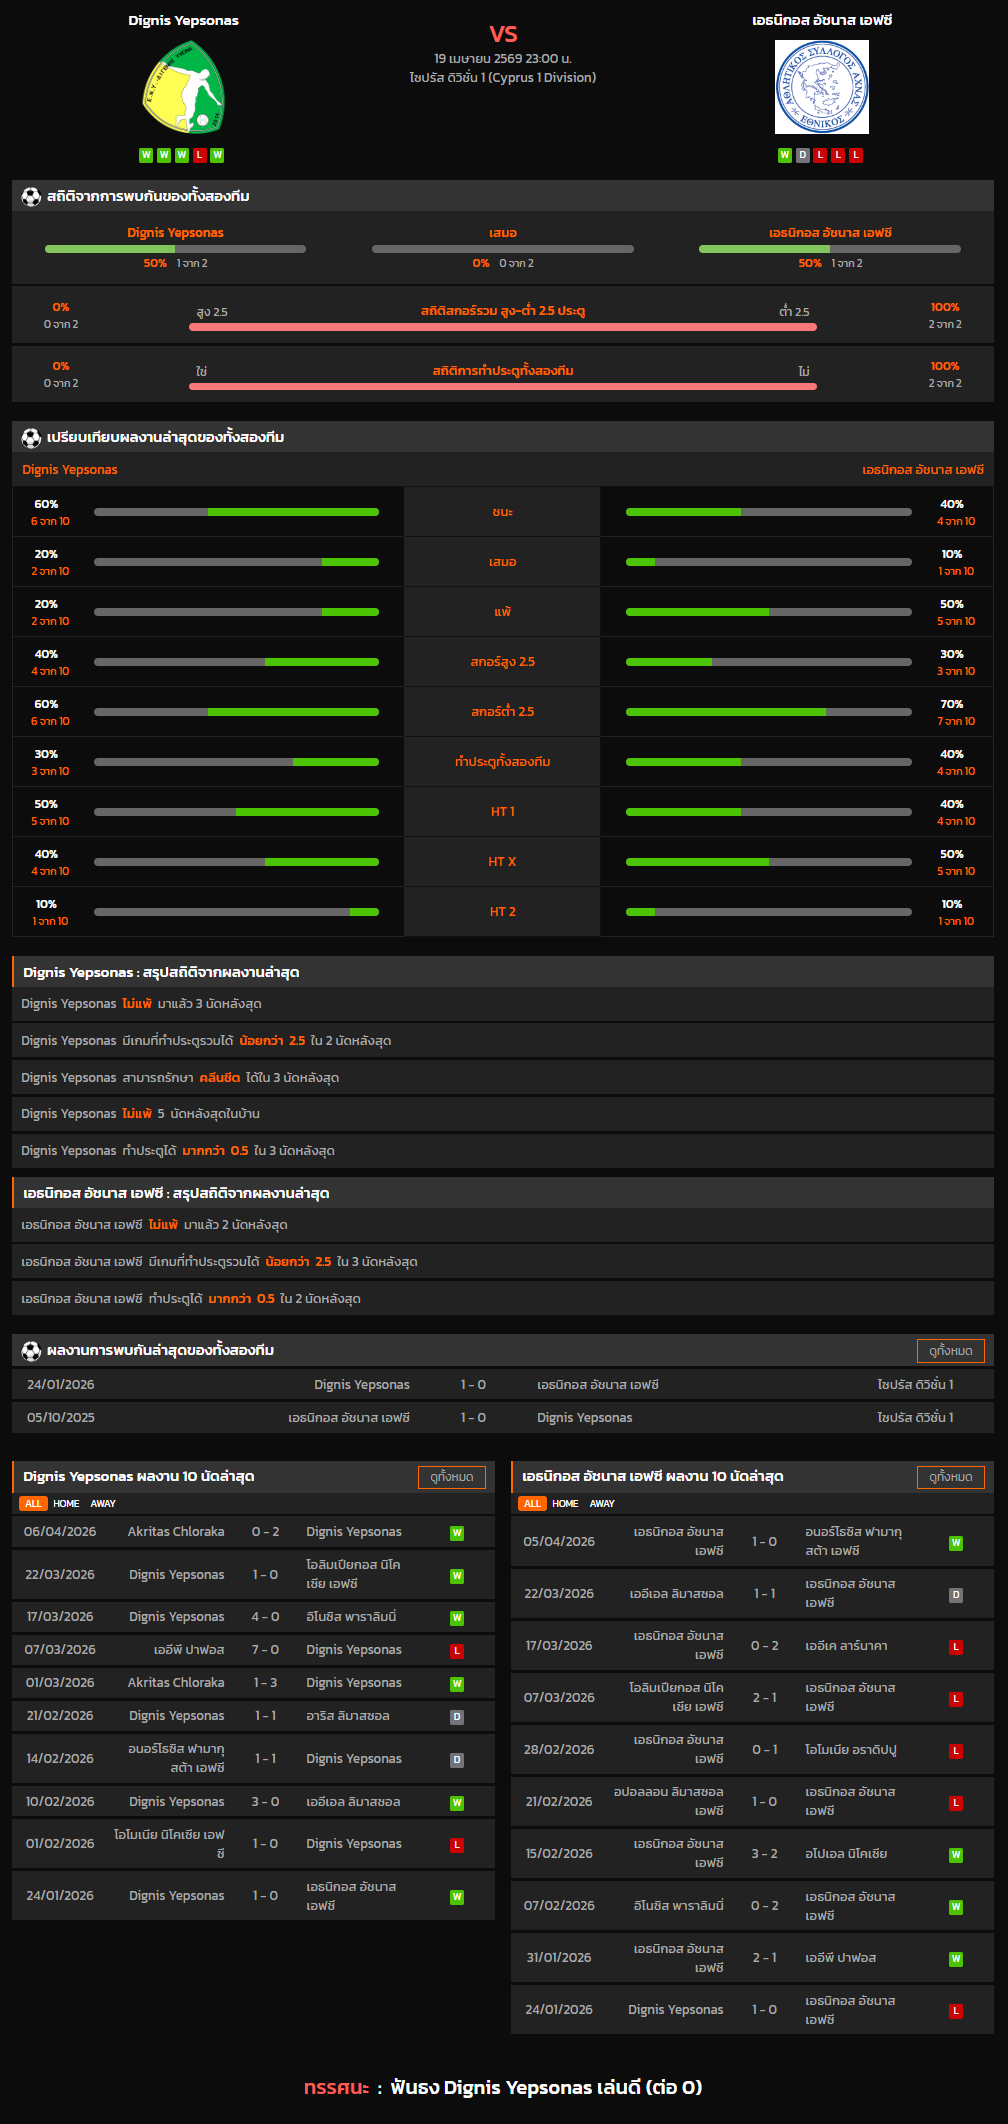Open the 24/01/2026 head-to-head match row
Screen dimensions: 1008x2124
coord(503,1385)
